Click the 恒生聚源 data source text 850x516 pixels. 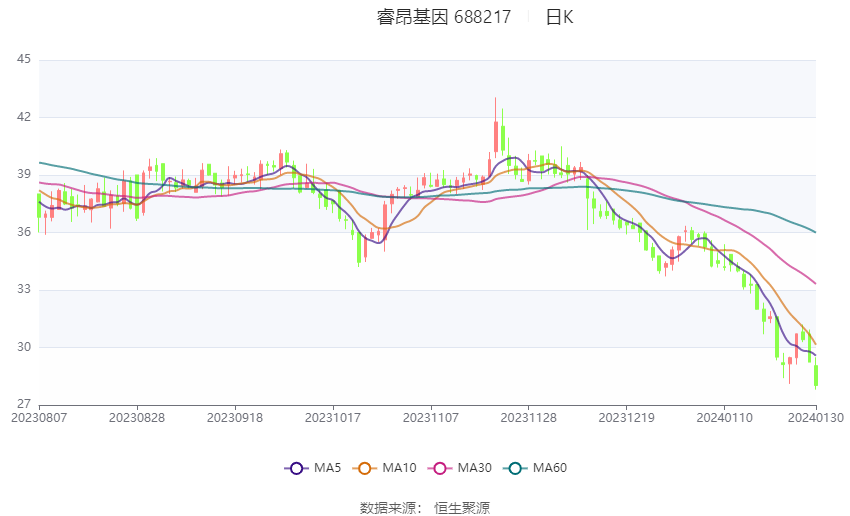462,508
